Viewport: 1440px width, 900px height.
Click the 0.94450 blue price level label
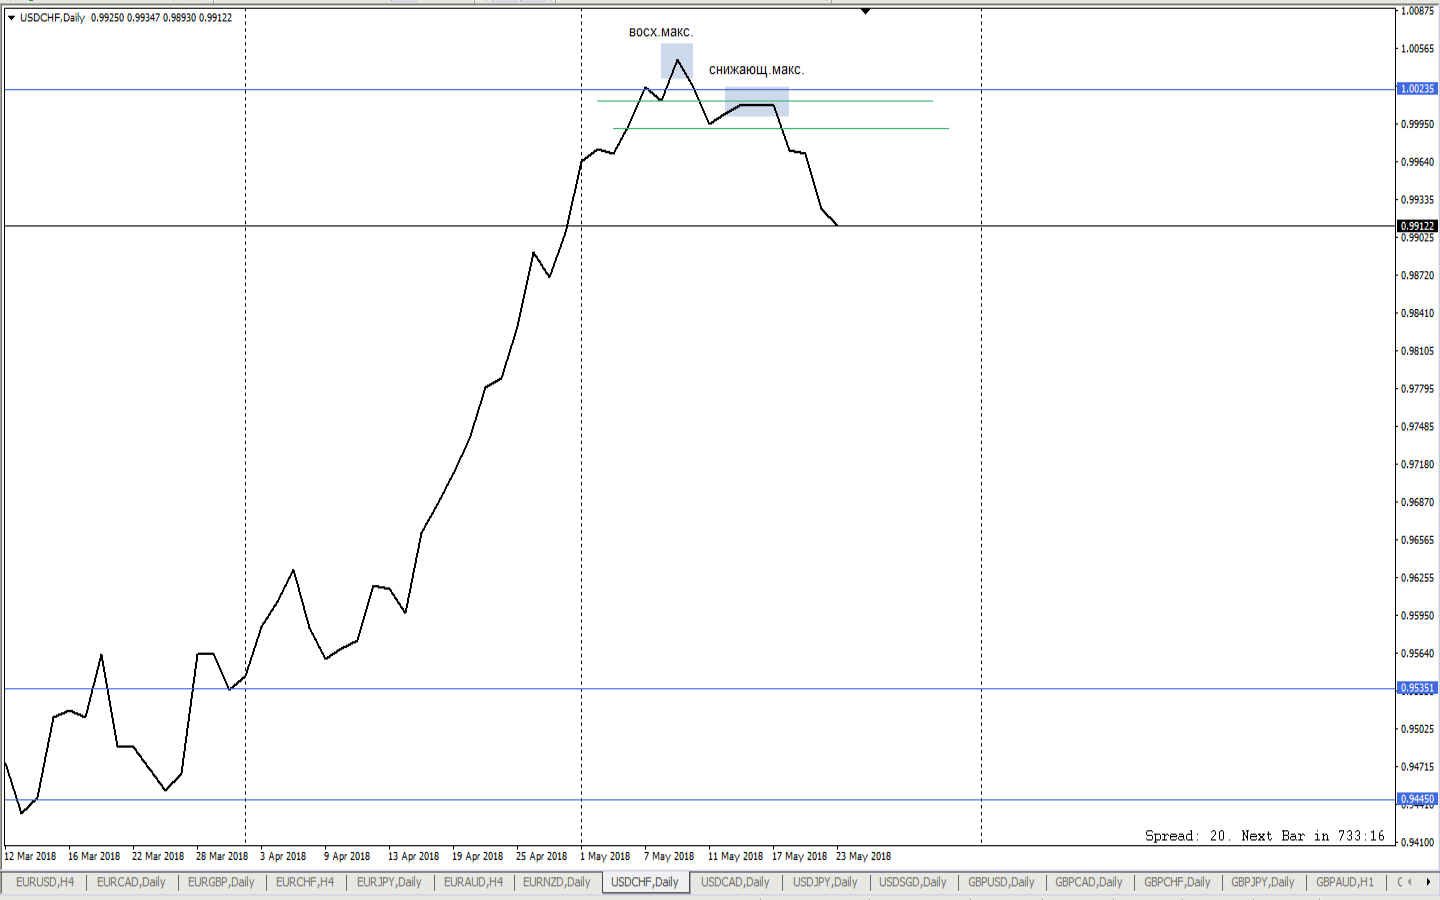[x=1417, y=799]
